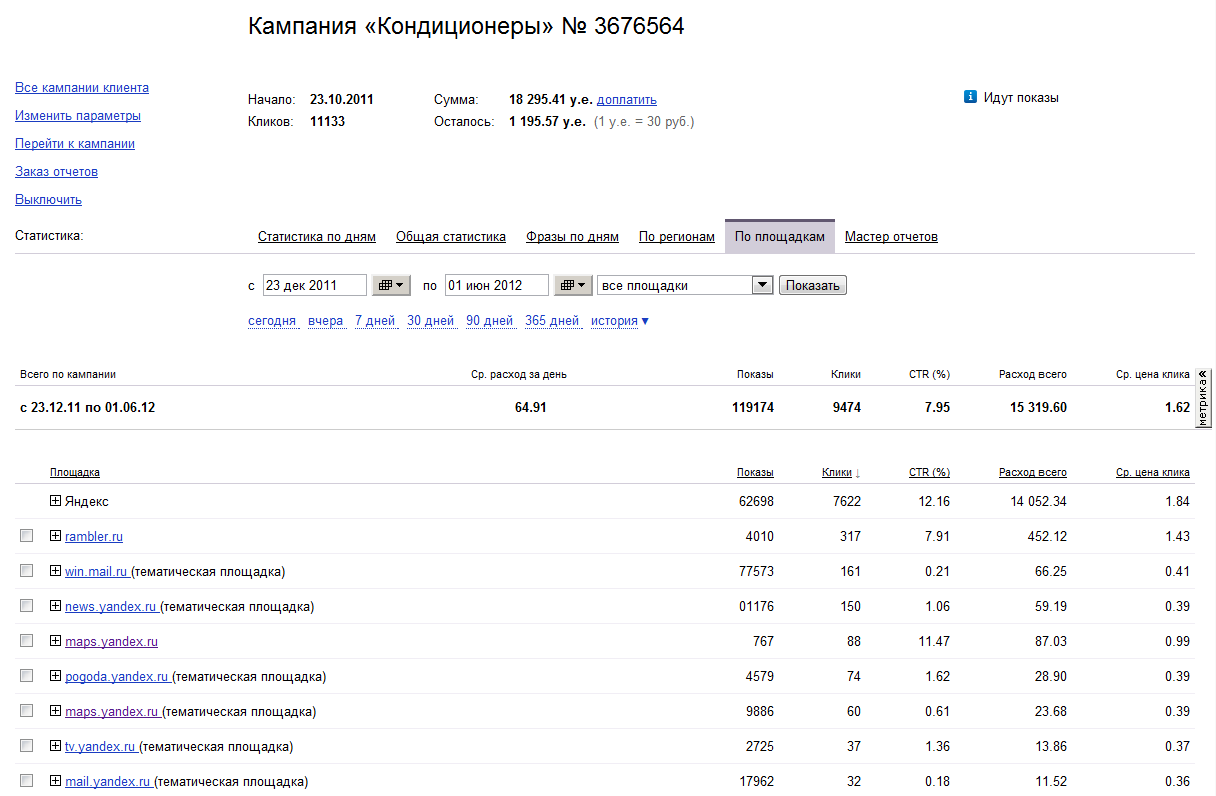Sort by the underlined Клики column header
The width and height of the screenshot is (1216, 796).
(837, 472)
